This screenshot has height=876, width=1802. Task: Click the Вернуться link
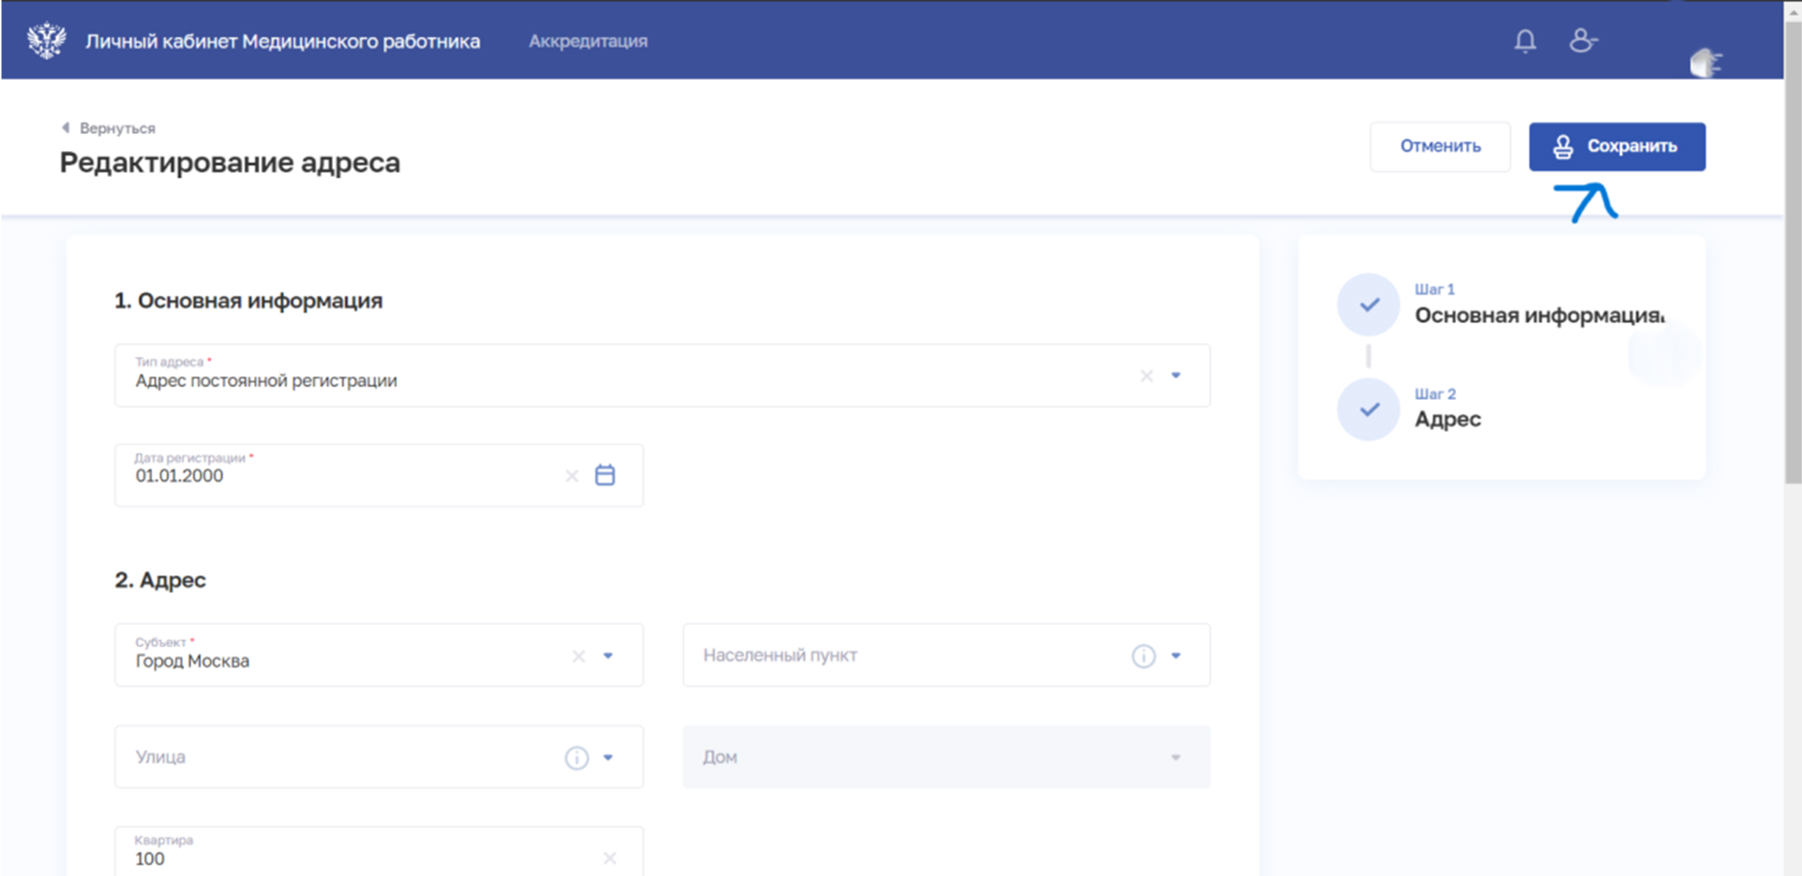click(117, 128)
